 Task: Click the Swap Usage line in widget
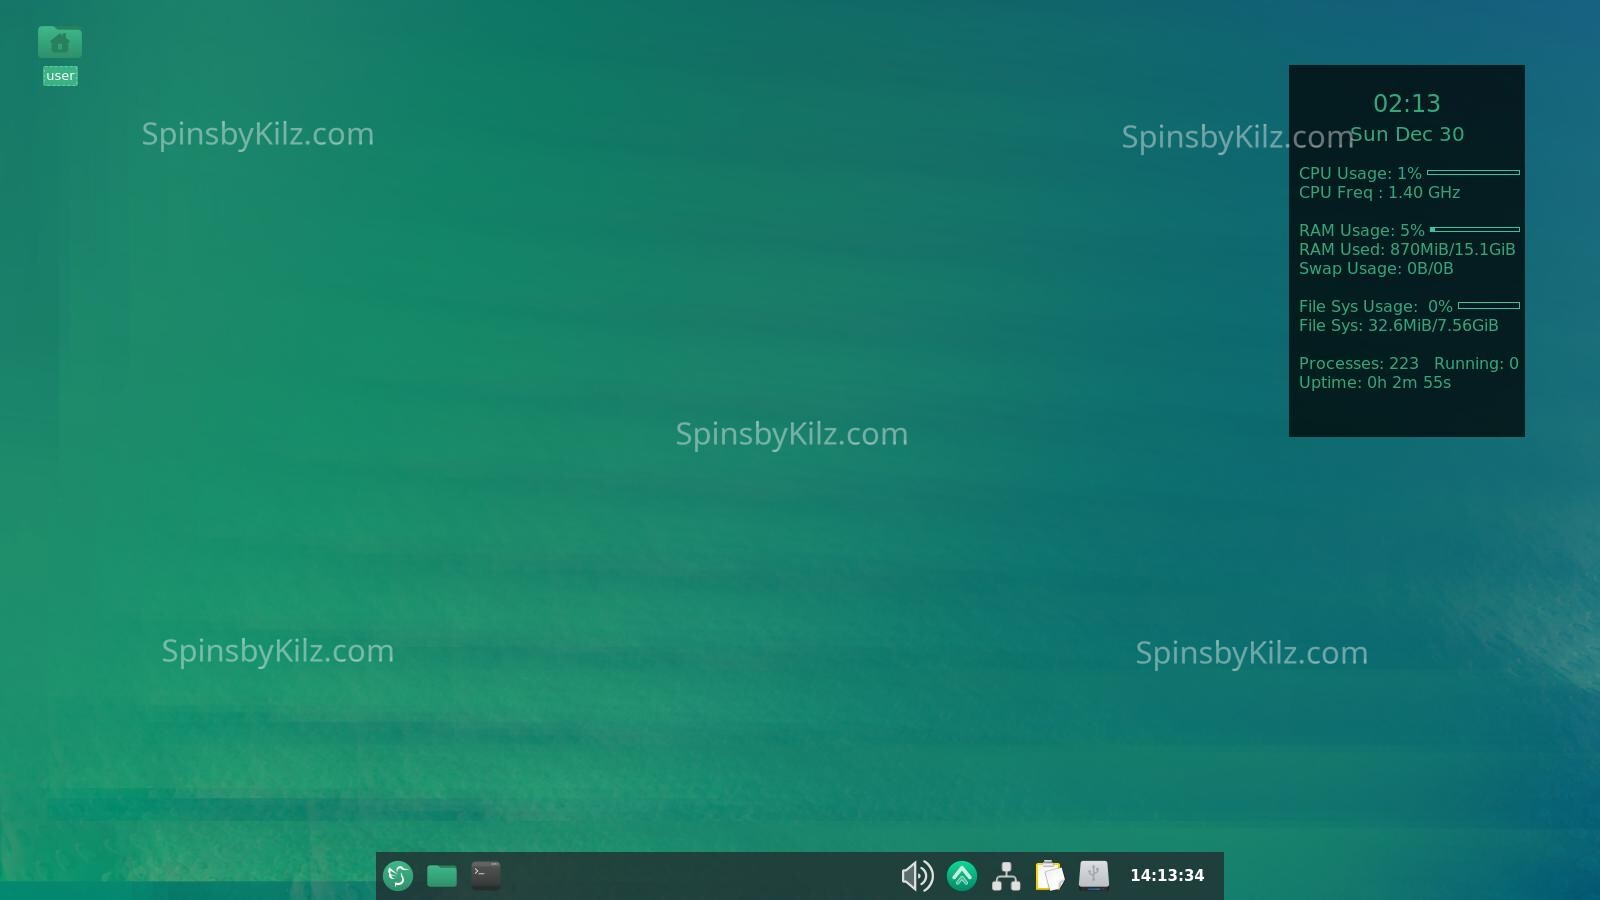coord(1376,269)
